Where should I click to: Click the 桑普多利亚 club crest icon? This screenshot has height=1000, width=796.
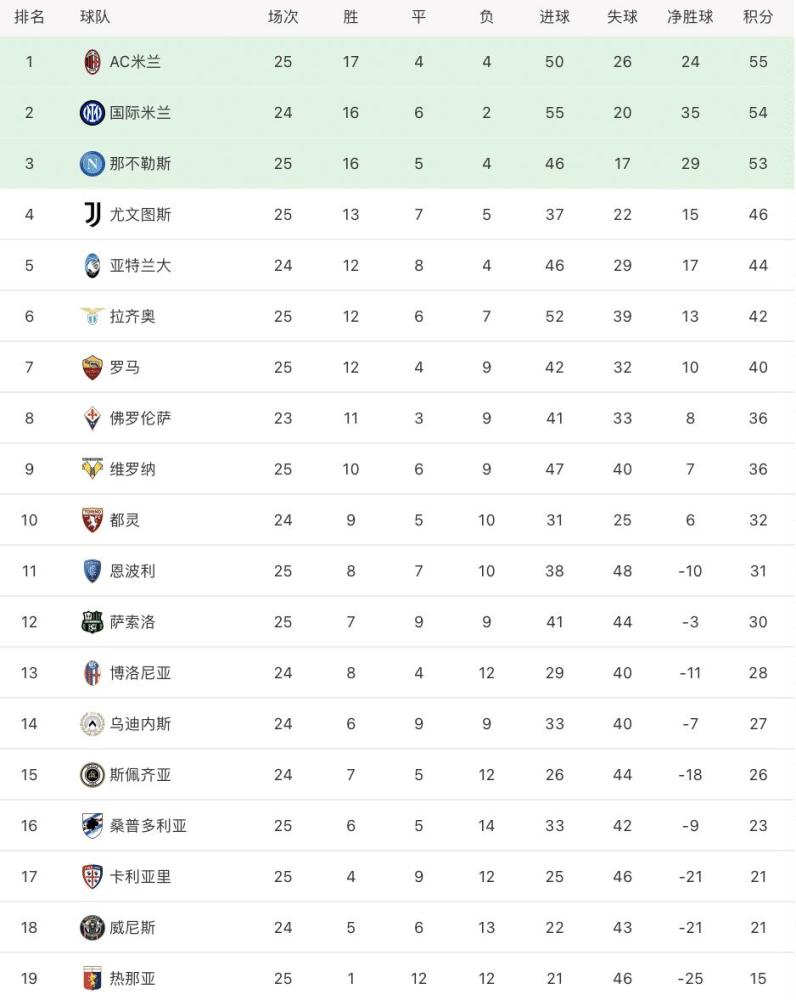point(92,826)
